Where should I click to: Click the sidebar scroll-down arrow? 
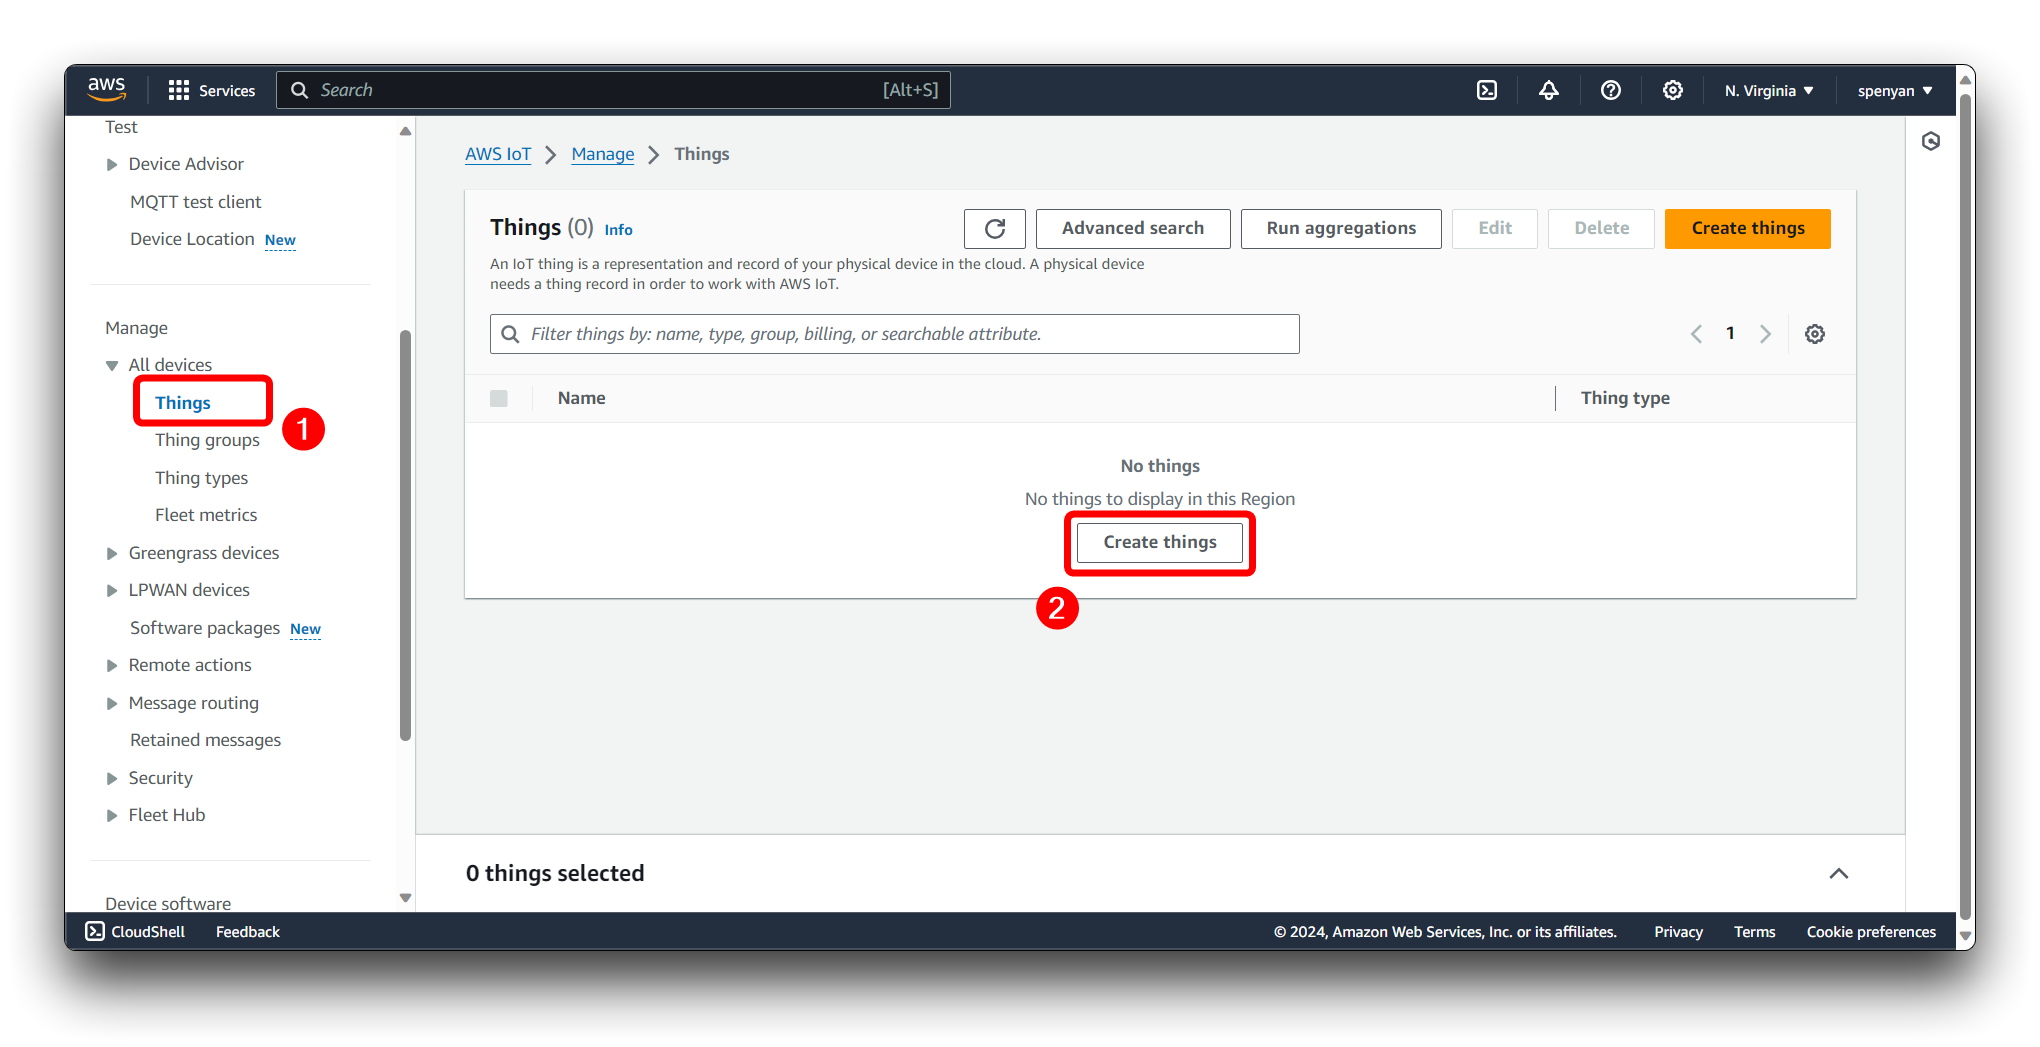click(405, 898)
